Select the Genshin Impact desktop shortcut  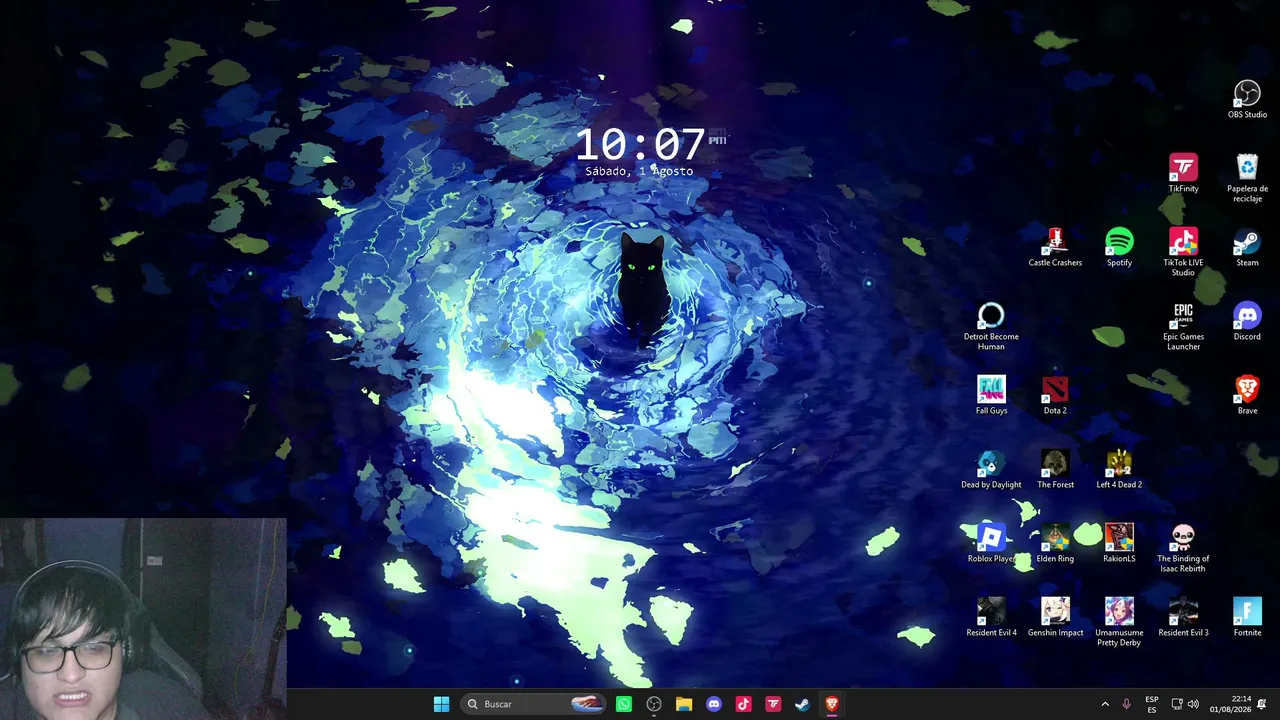tap(1055, 617)
